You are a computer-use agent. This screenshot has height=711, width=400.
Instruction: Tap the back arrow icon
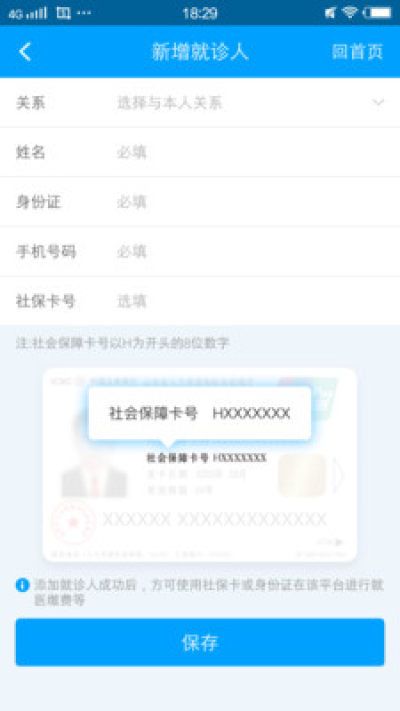click(x=25, y=52)
